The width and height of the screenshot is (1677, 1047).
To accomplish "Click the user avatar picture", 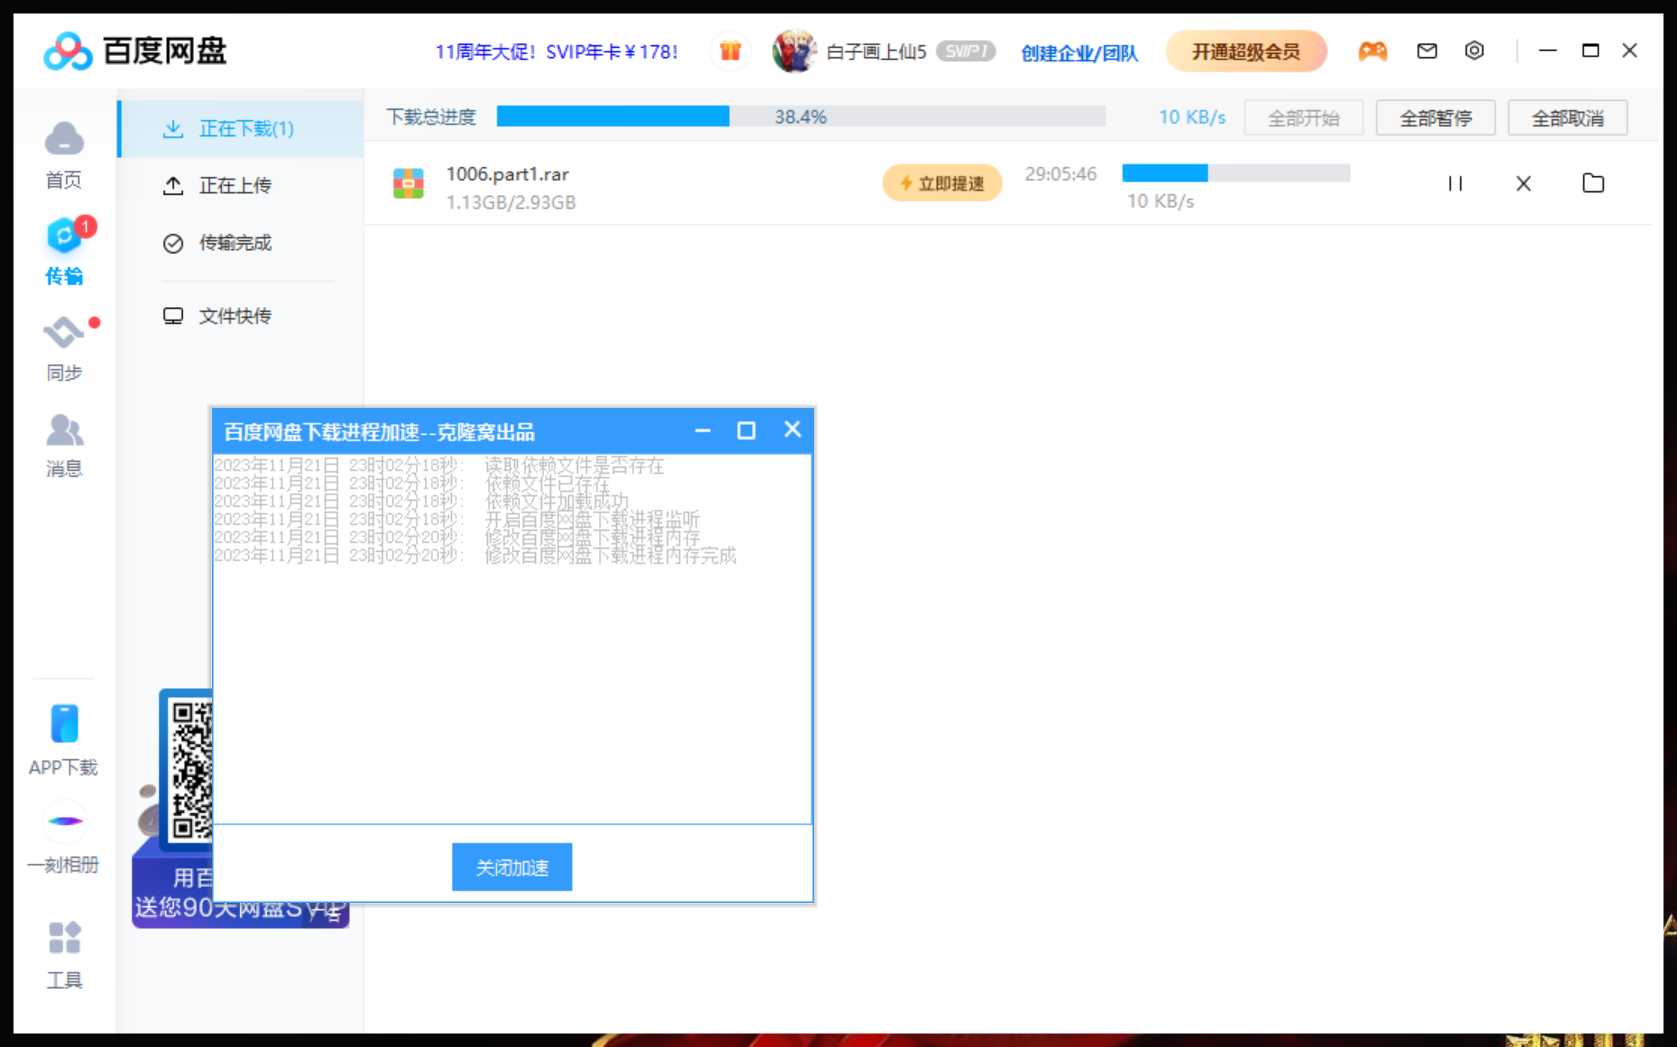I will pyautogui.click(x=794, y=51).
